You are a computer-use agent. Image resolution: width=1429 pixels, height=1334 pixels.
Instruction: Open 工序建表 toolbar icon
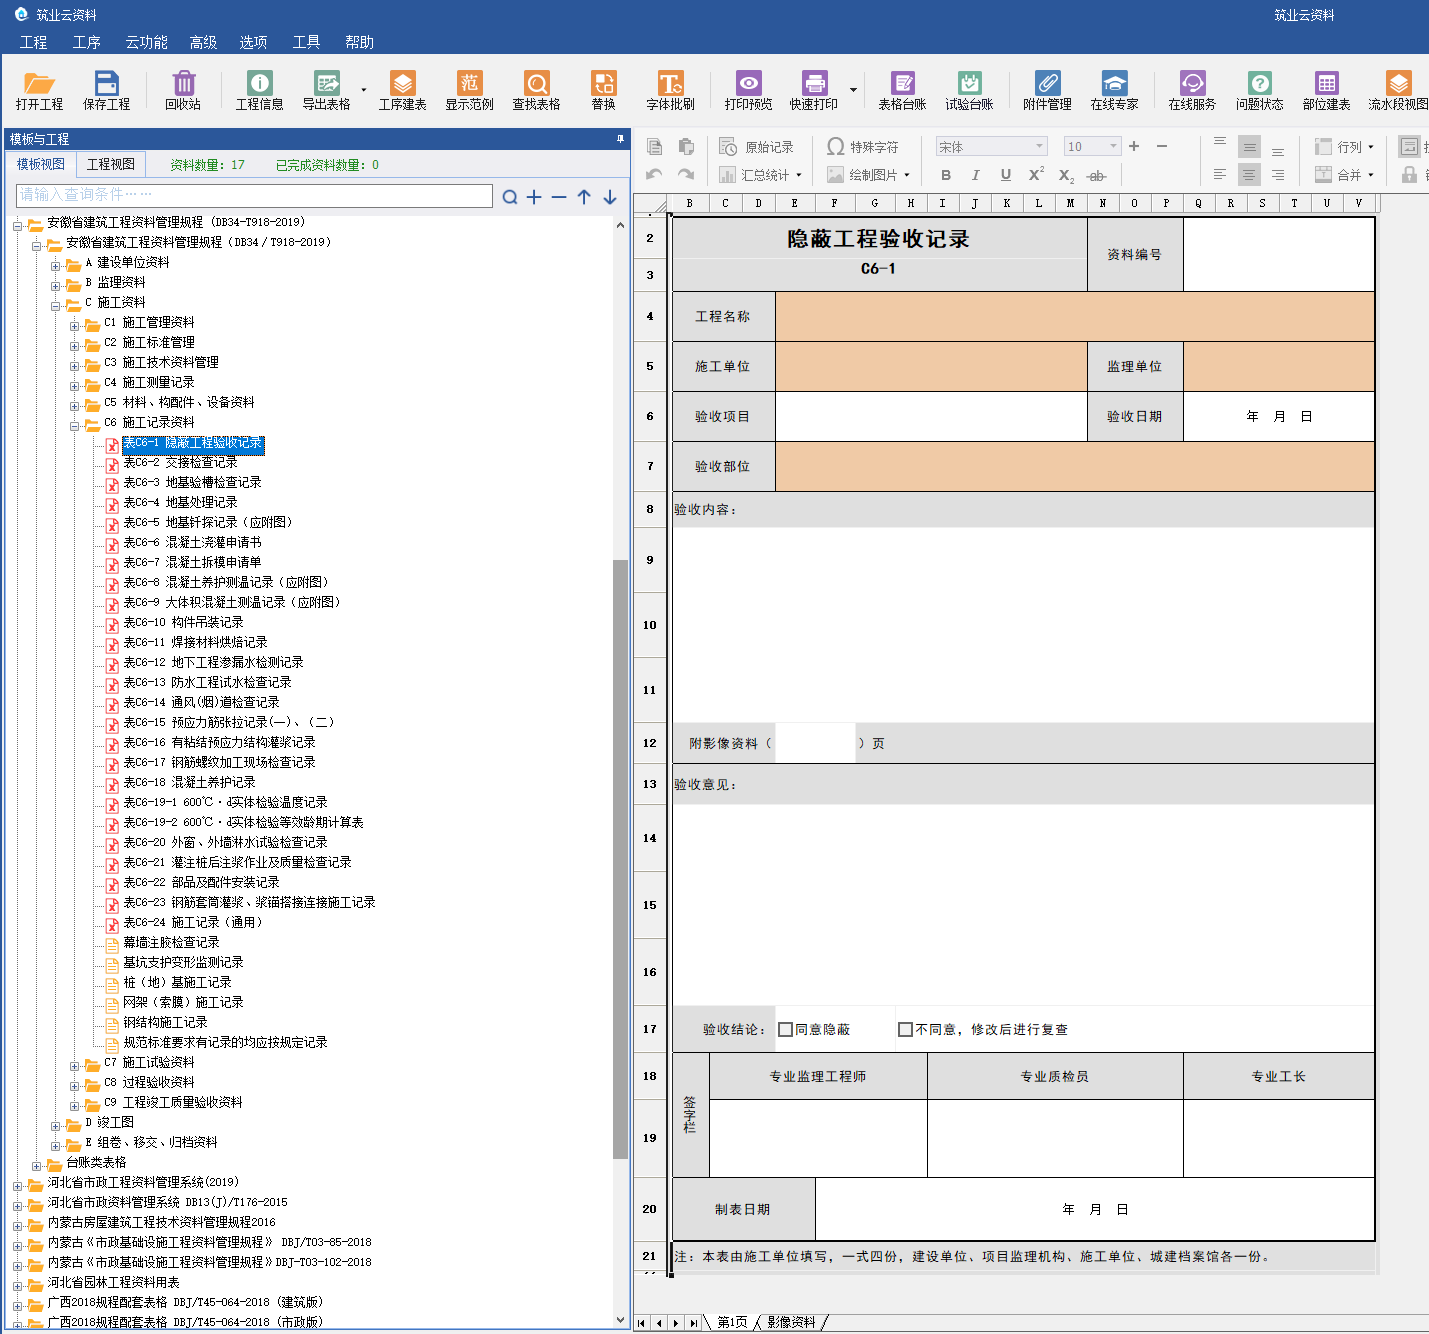pos(402,90)
